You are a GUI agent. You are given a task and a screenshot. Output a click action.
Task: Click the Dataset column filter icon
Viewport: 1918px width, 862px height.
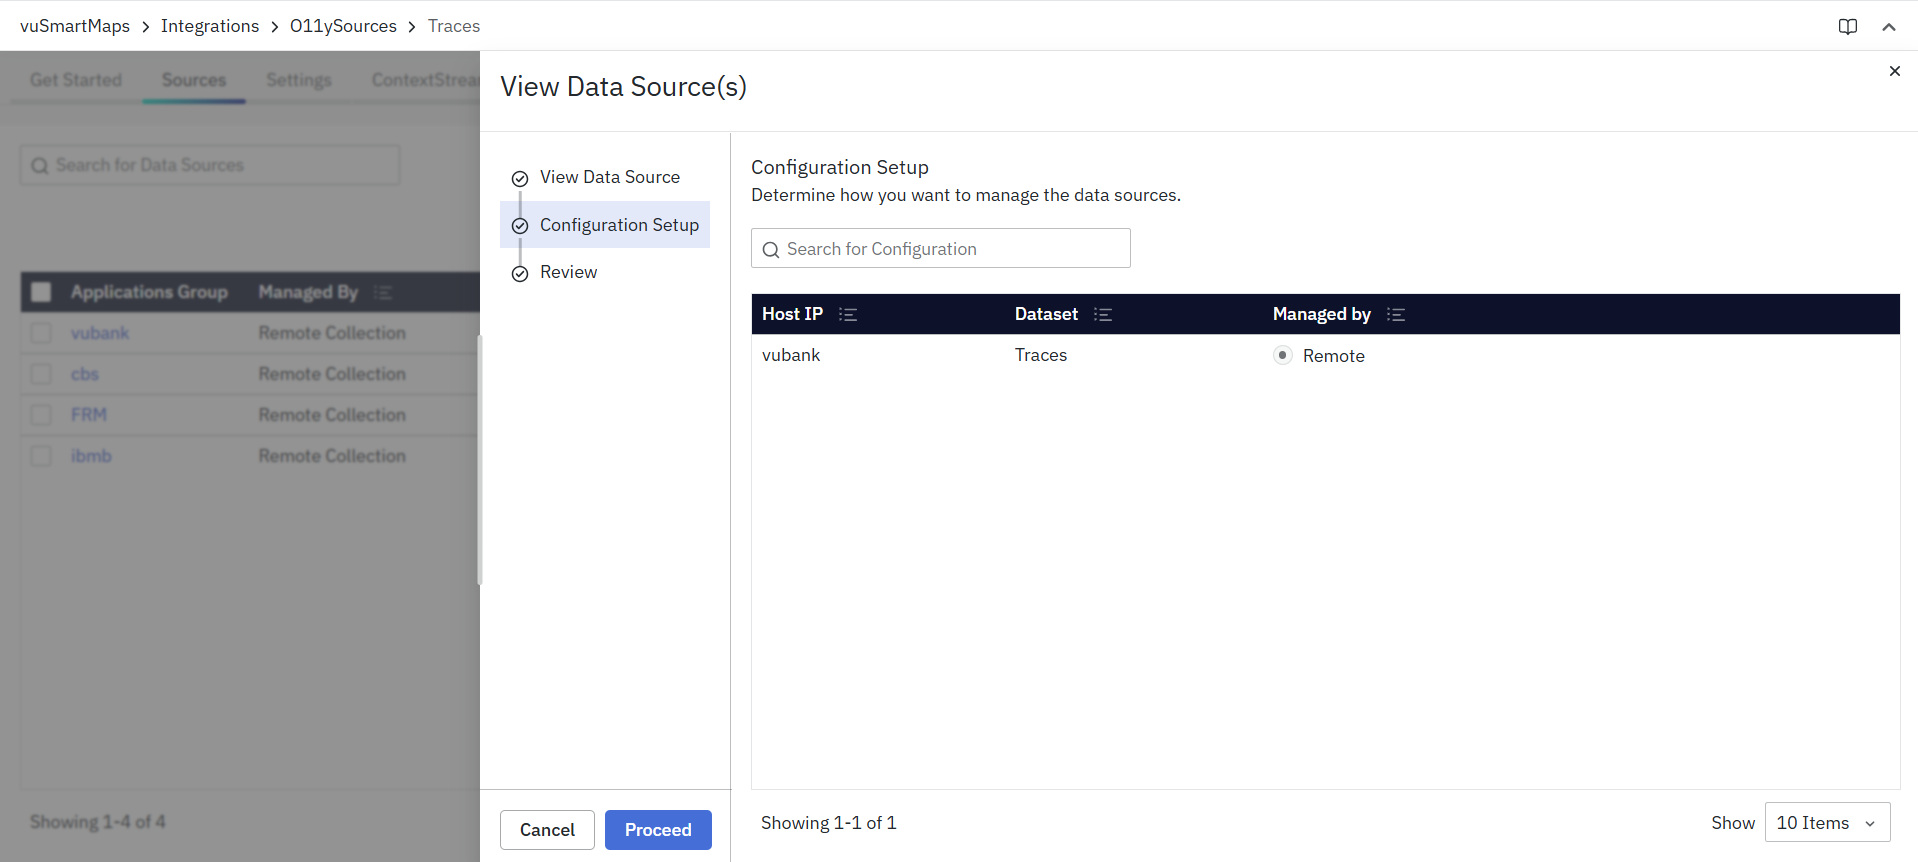click(x=1103, y=315)
